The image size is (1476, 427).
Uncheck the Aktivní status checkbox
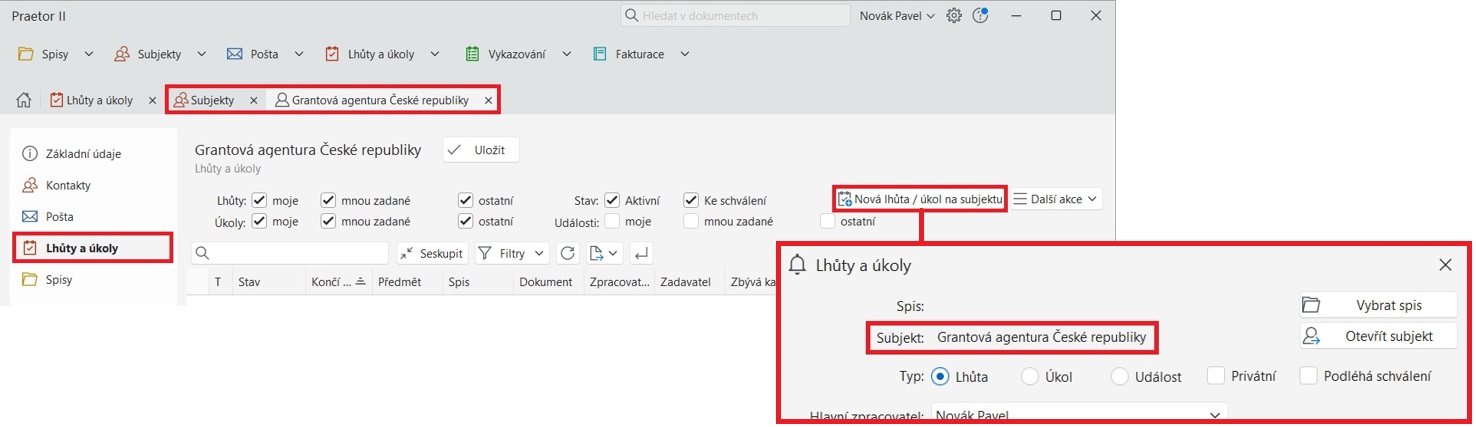pos(613,201)
